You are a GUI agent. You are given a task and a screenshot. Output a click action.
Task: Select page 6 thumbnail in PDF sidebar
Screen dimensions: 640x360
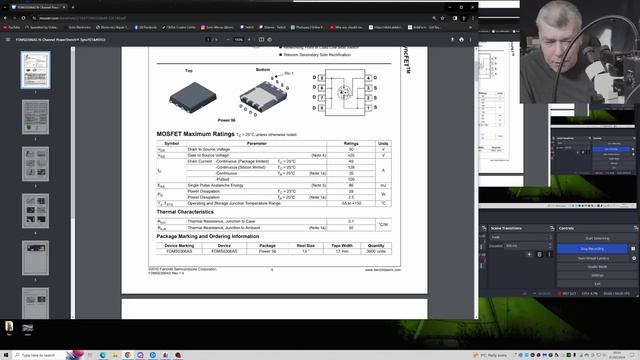point(36,303)
